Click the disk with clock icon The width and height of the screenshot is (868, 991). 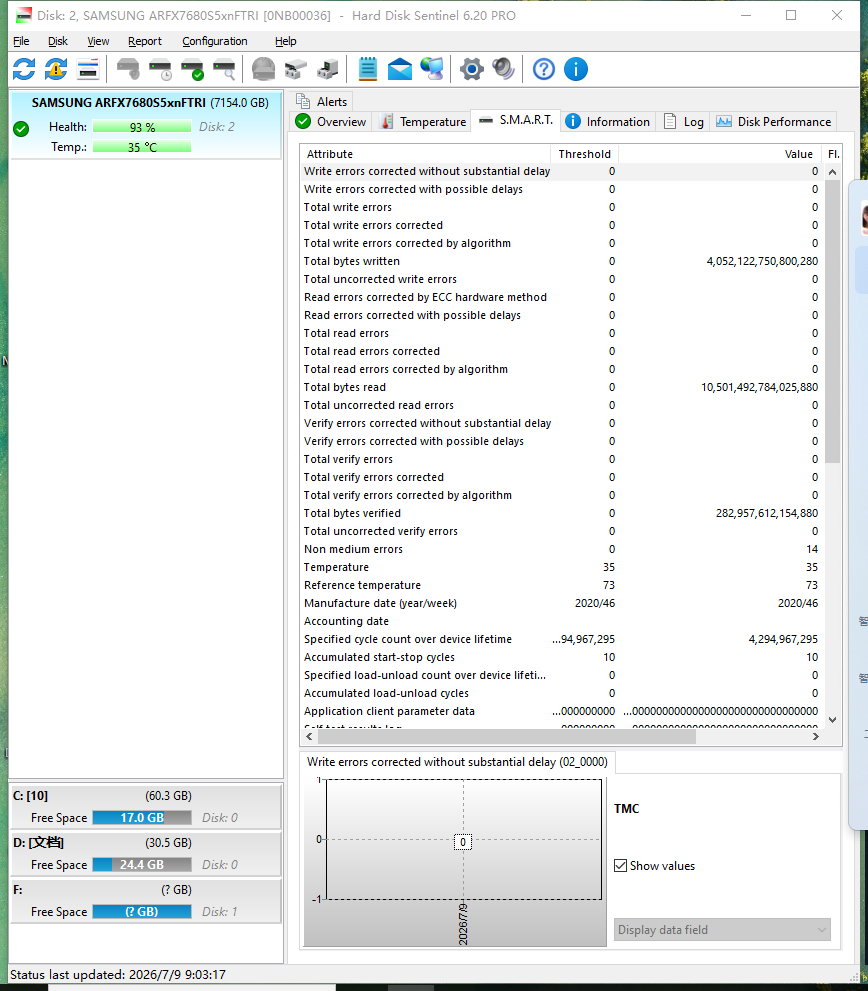coord(161,69)
